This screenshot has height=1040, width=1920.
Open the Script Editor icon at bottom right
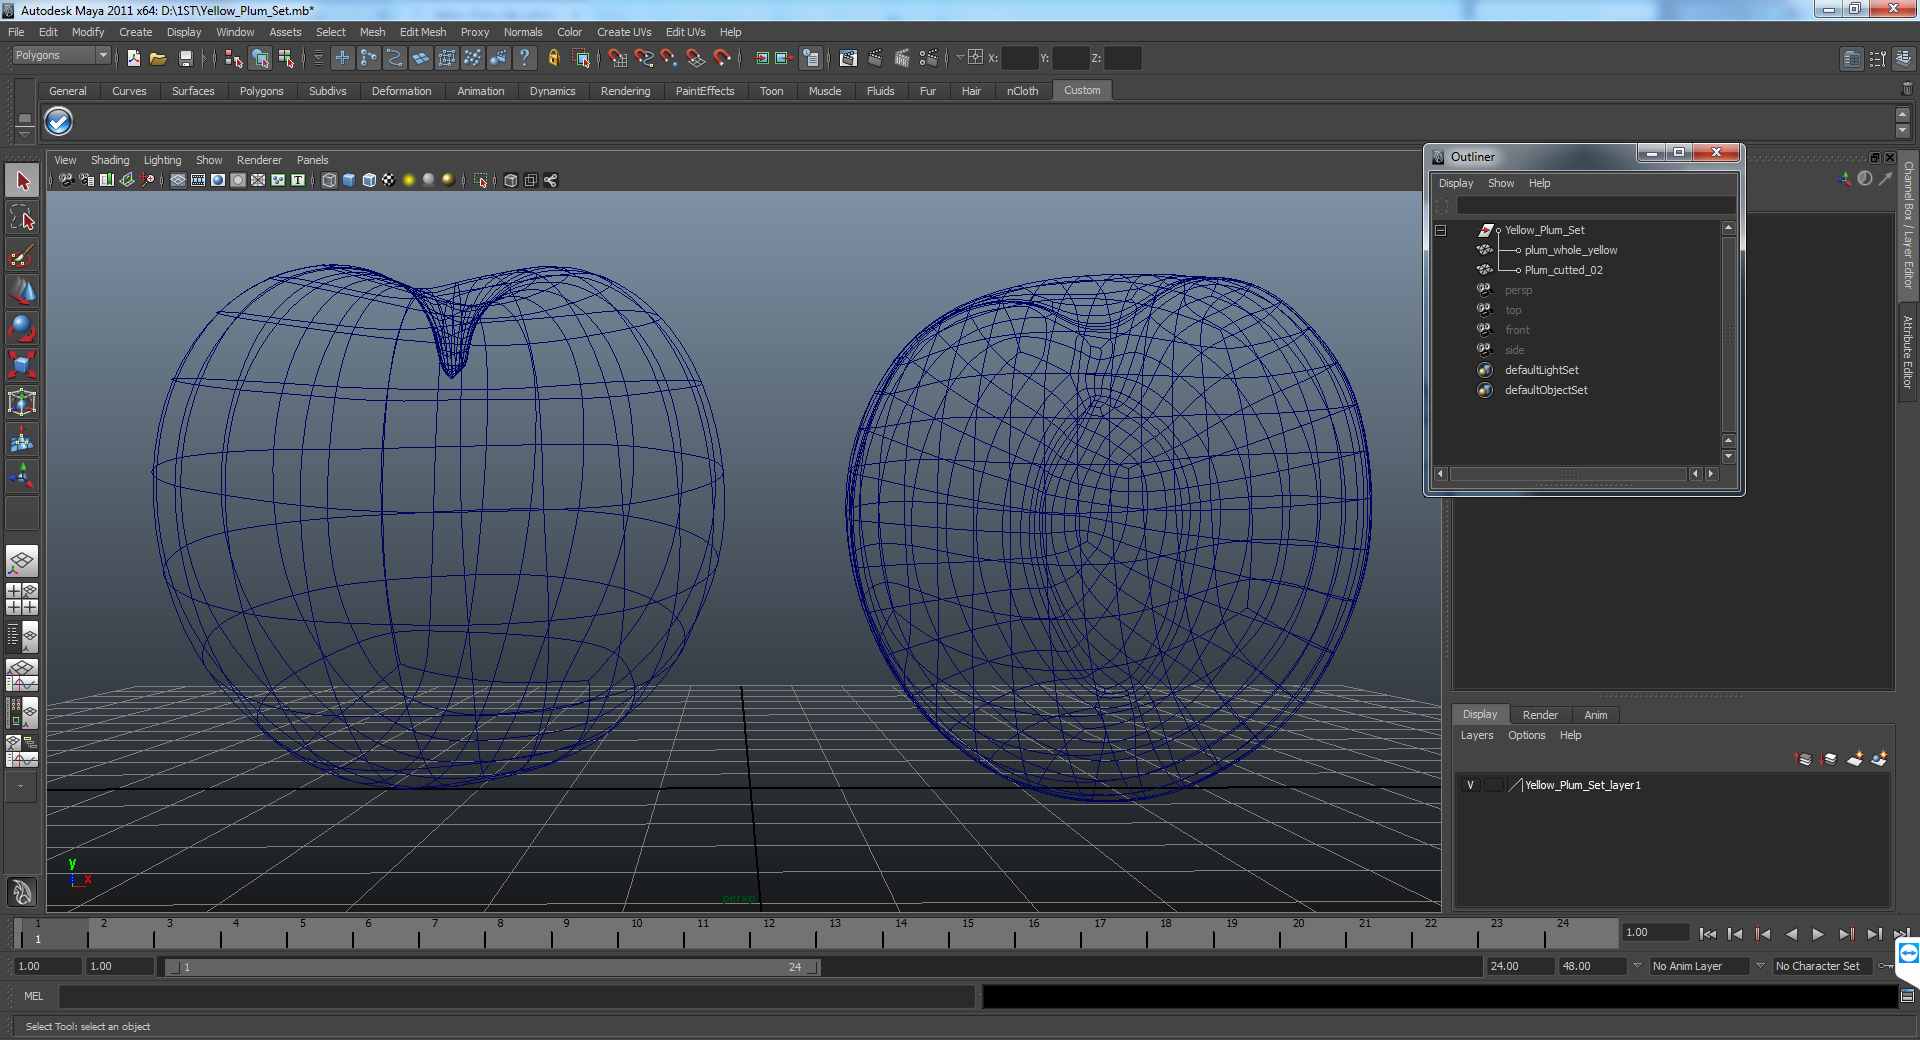click(1907, 996)
